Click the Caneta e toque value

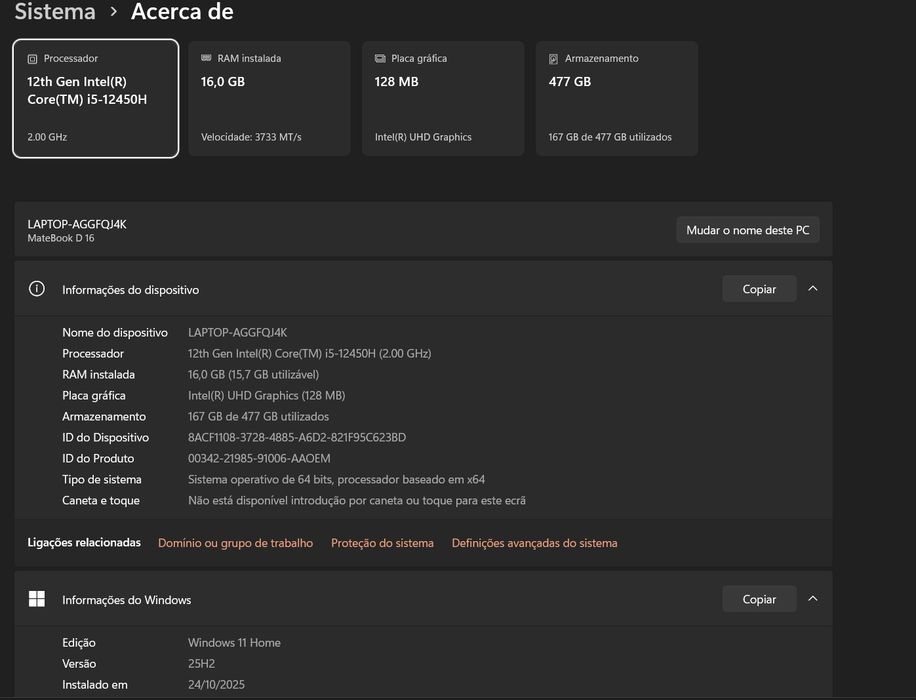(357, 500)
